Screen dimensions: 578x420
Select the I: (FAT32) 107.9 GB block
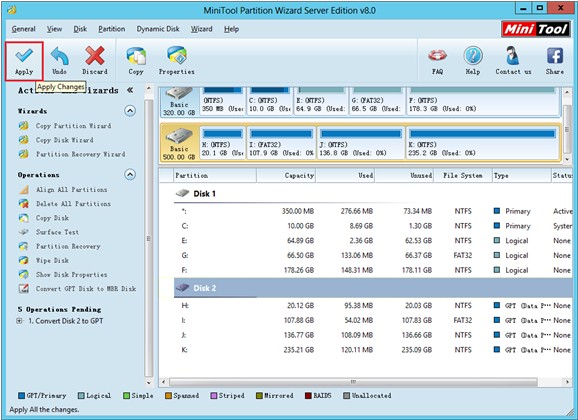pyautogui.click(x=281, y=143)
